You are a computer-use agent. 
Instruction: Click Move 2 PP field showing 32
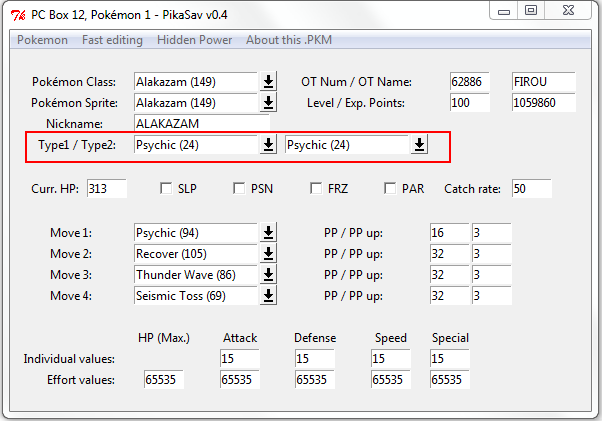tap(450, 253)
